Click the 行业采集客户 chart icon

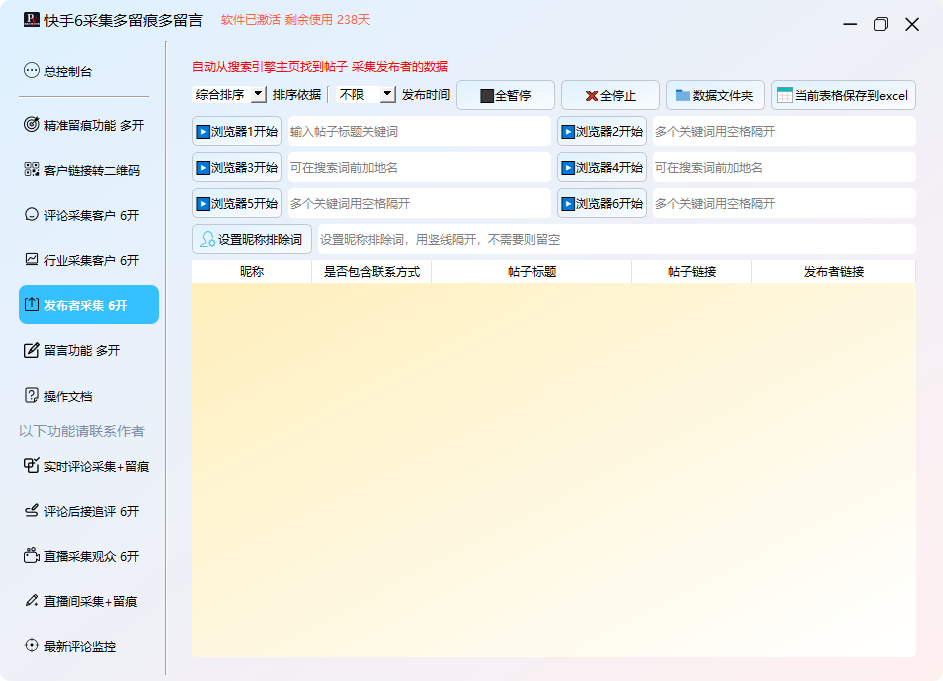tap(32, 260)
